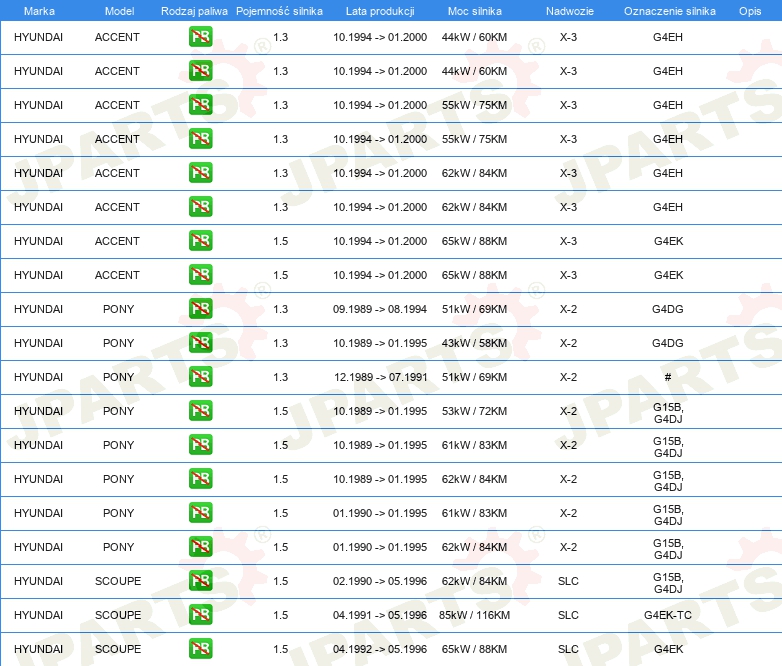Image resolution: width=782 pixels, height=666 pixels.
Task: Click HYUNDAI in the 85kW / 116KM row
Action: [x=38, y=615]
